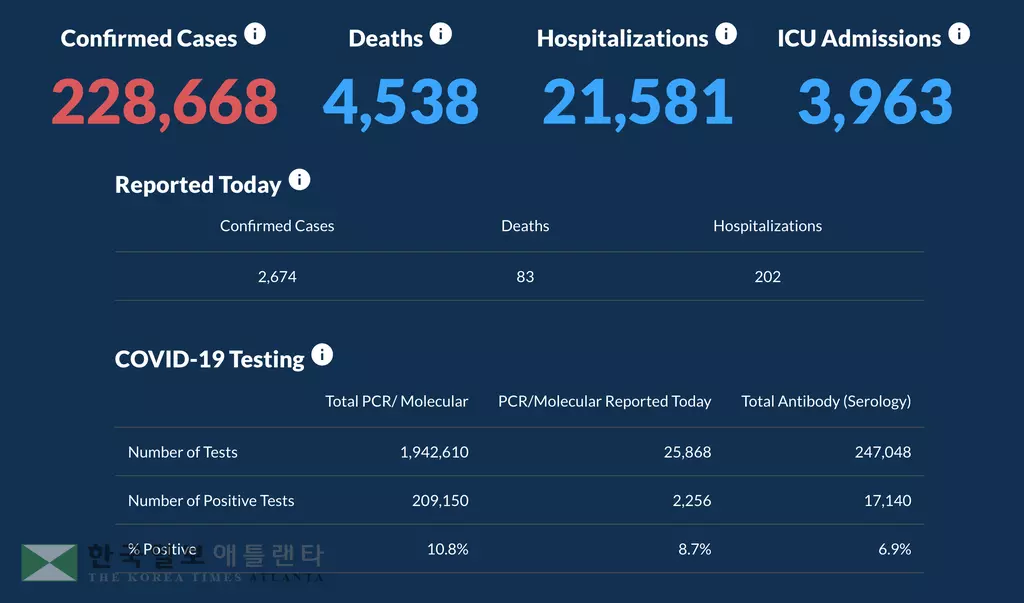Click the 202 hospitalizations reported today value
The height and width of the screenshot is (603, 1024).
(x=767, y=277)
